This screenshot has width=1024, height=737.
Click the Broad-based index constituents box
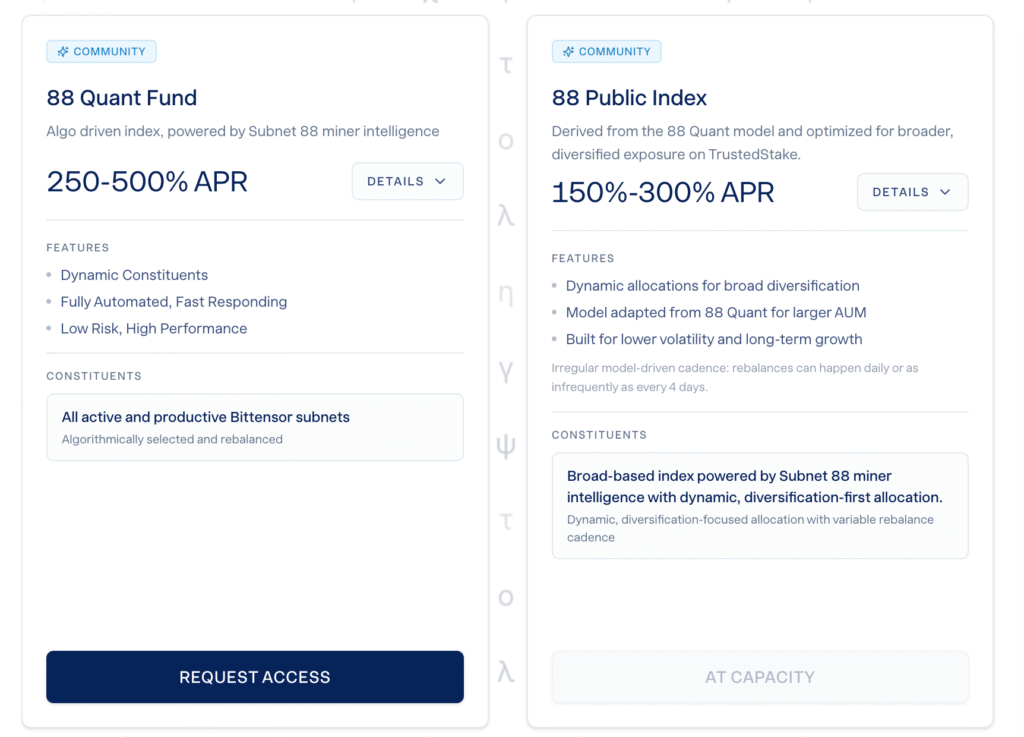point(760,505)
